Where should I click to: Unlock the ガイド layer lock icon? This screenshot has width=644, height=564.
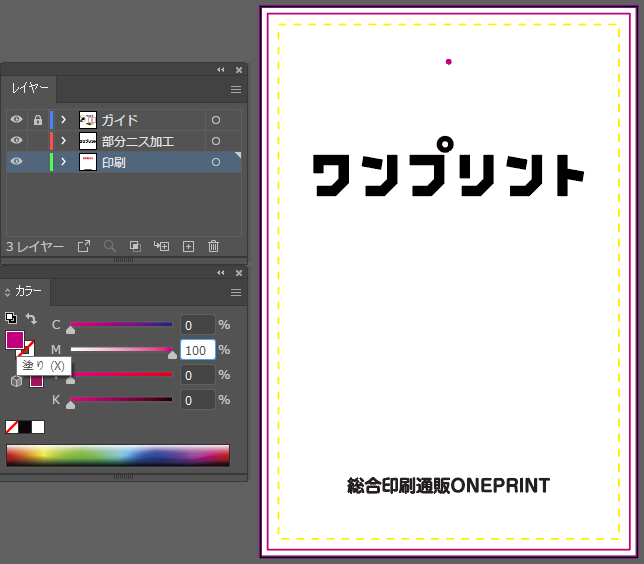pos(38,120)
